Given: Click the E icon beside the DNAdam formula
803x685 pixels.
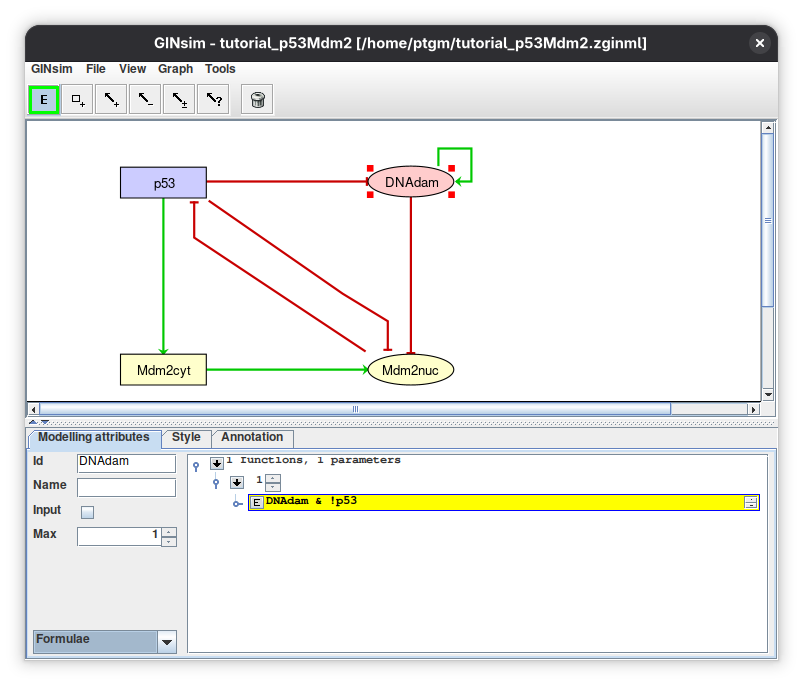Looking at the screenshot, I should point(257,503).
